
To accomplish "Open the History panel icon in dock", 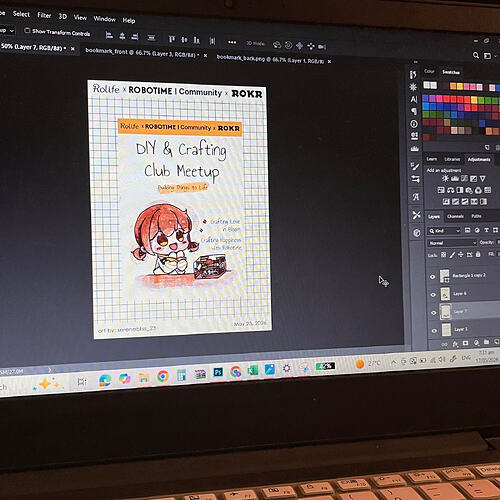I will click(x=413, y=75).
